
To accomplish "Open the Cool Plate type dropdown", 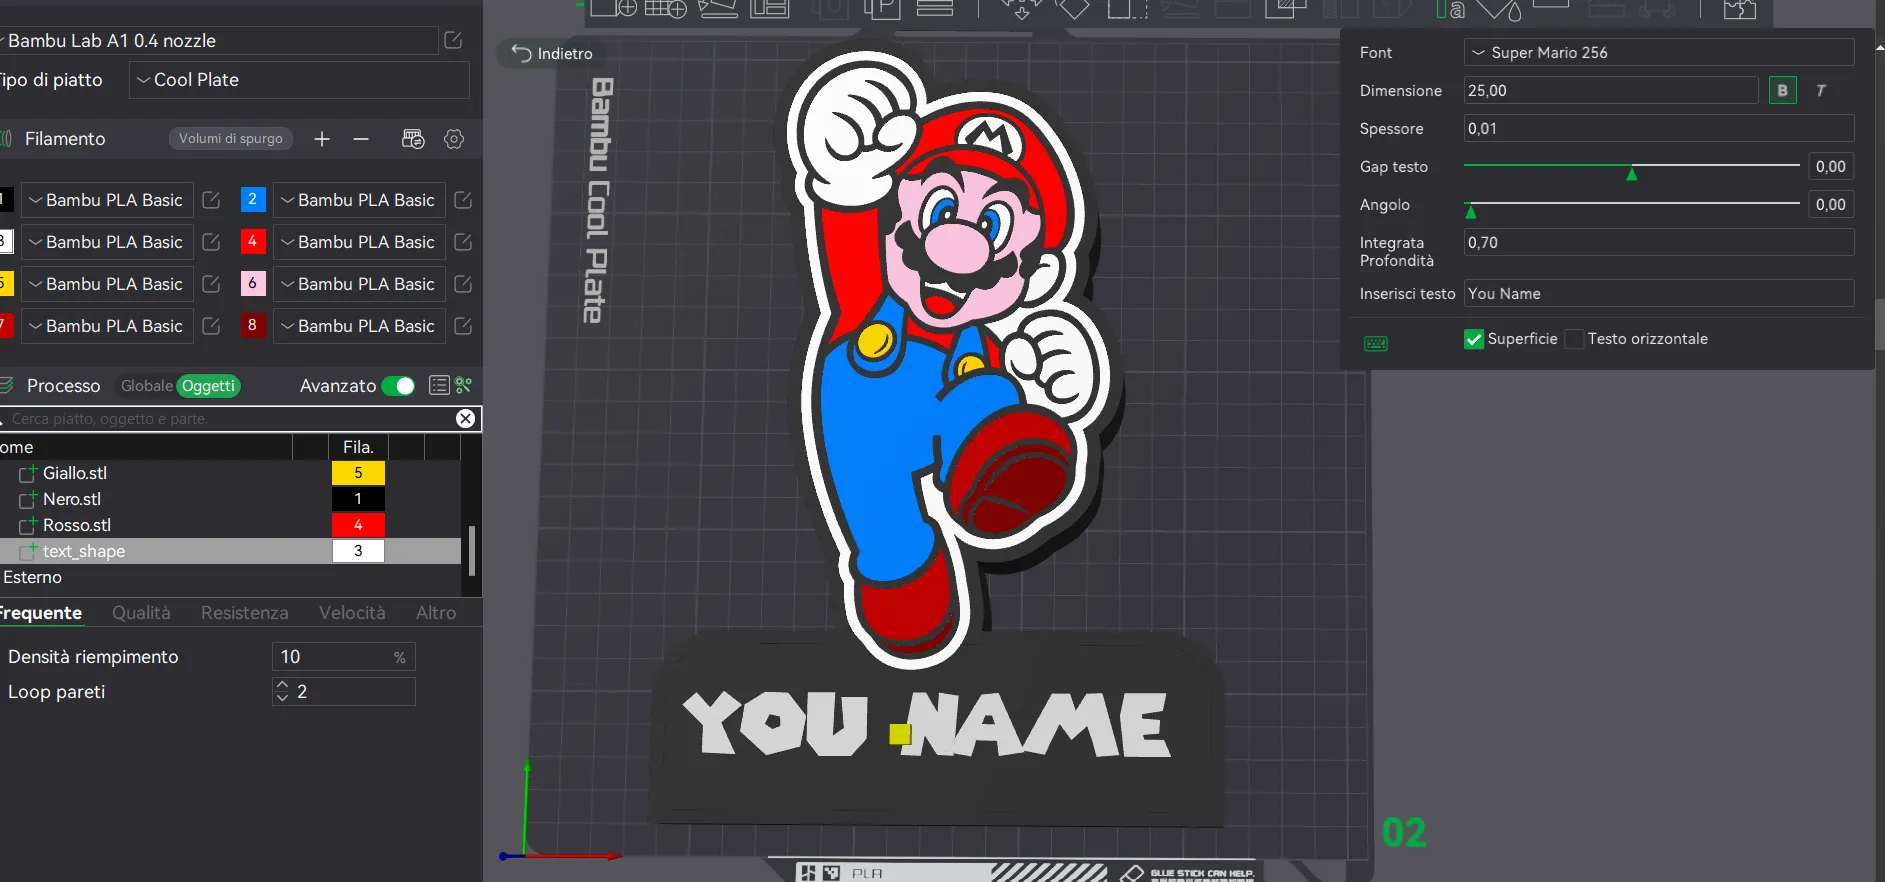I will point(299,80).
